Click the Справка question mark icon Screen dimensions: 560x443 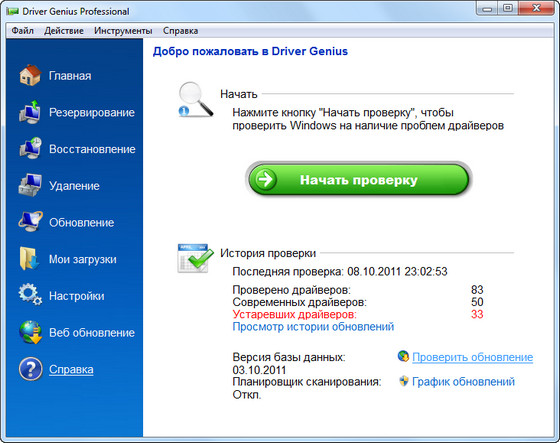pos(30,369)
